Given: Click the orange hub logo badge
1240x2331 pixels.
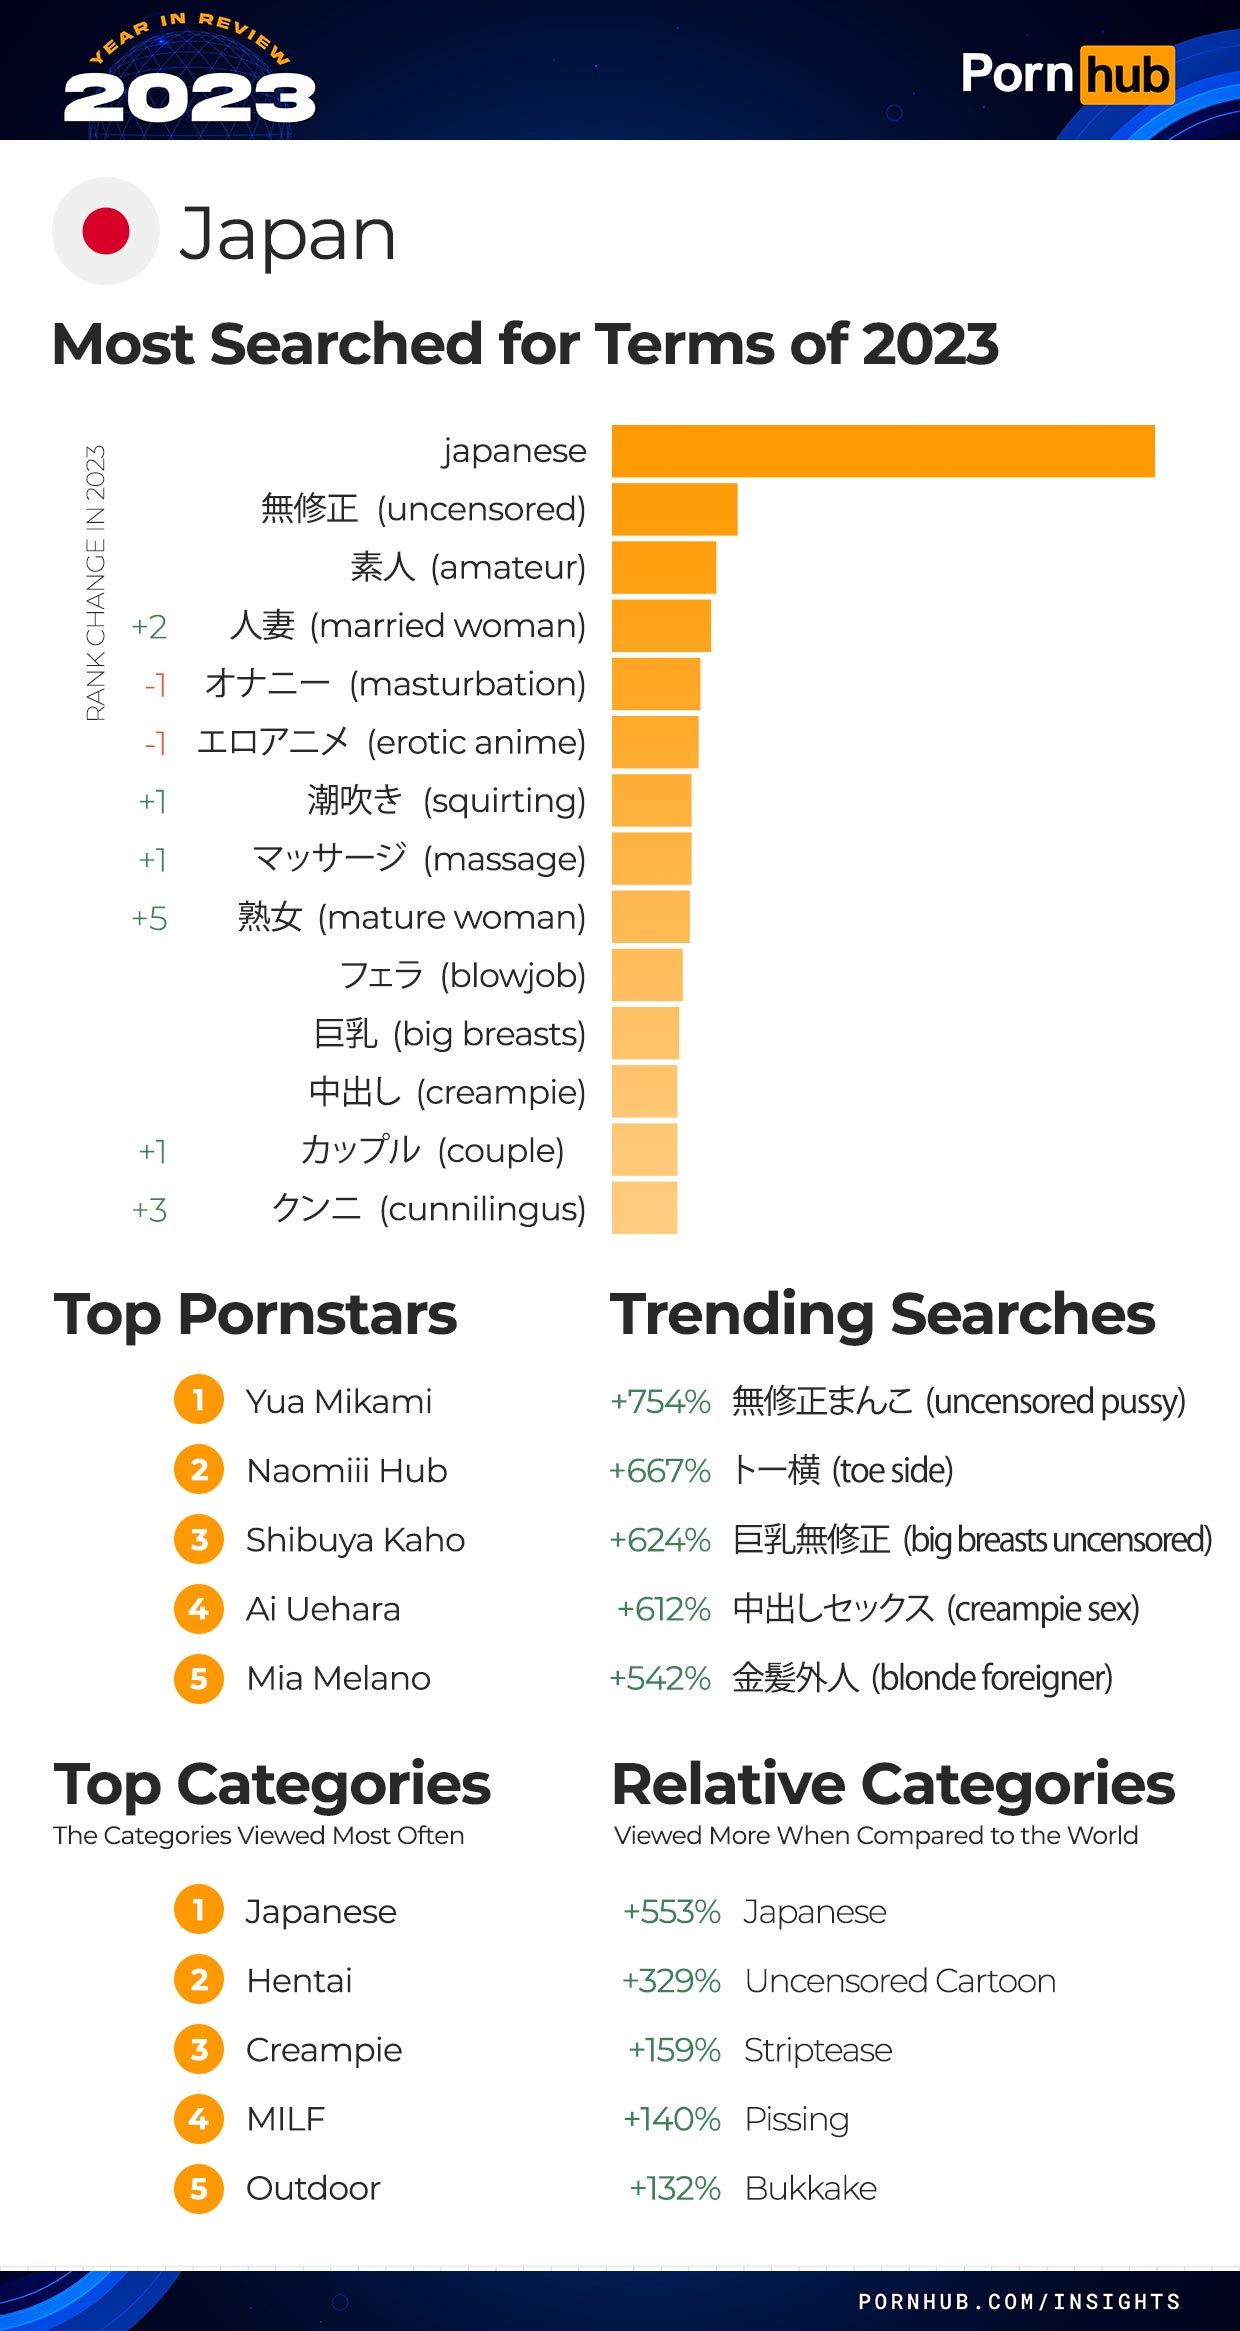Looking at the screenshot, I should click(1127, 75).
